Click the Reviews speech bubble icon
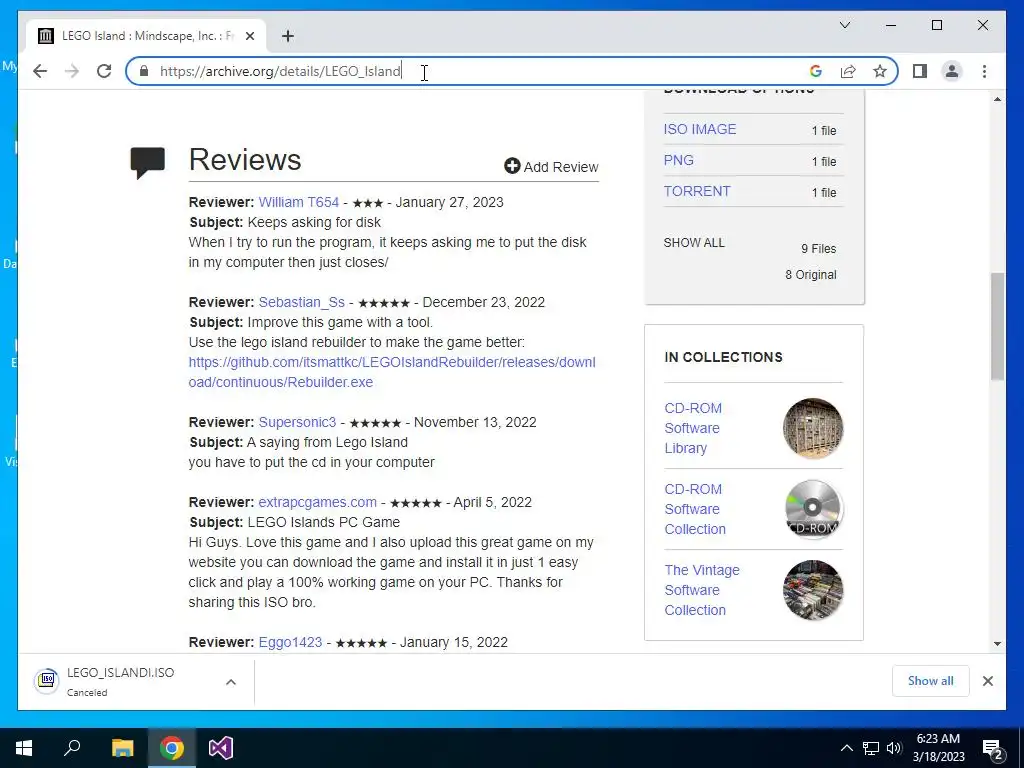 (x=148, y=163)
